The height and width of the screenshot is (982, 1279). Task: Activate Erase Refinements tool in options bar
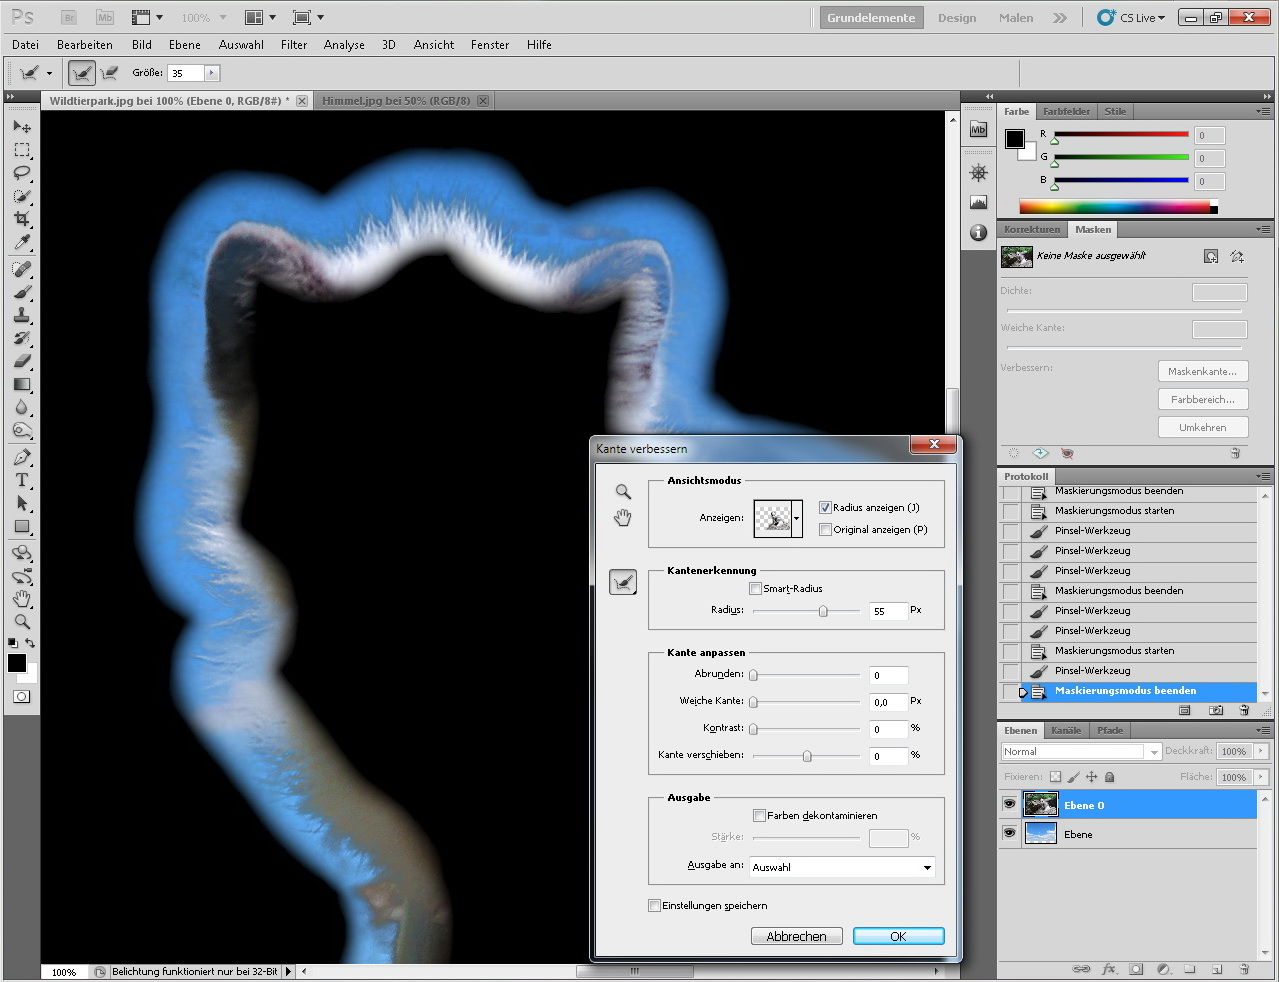pyautogui.click(x=110, y=73)
